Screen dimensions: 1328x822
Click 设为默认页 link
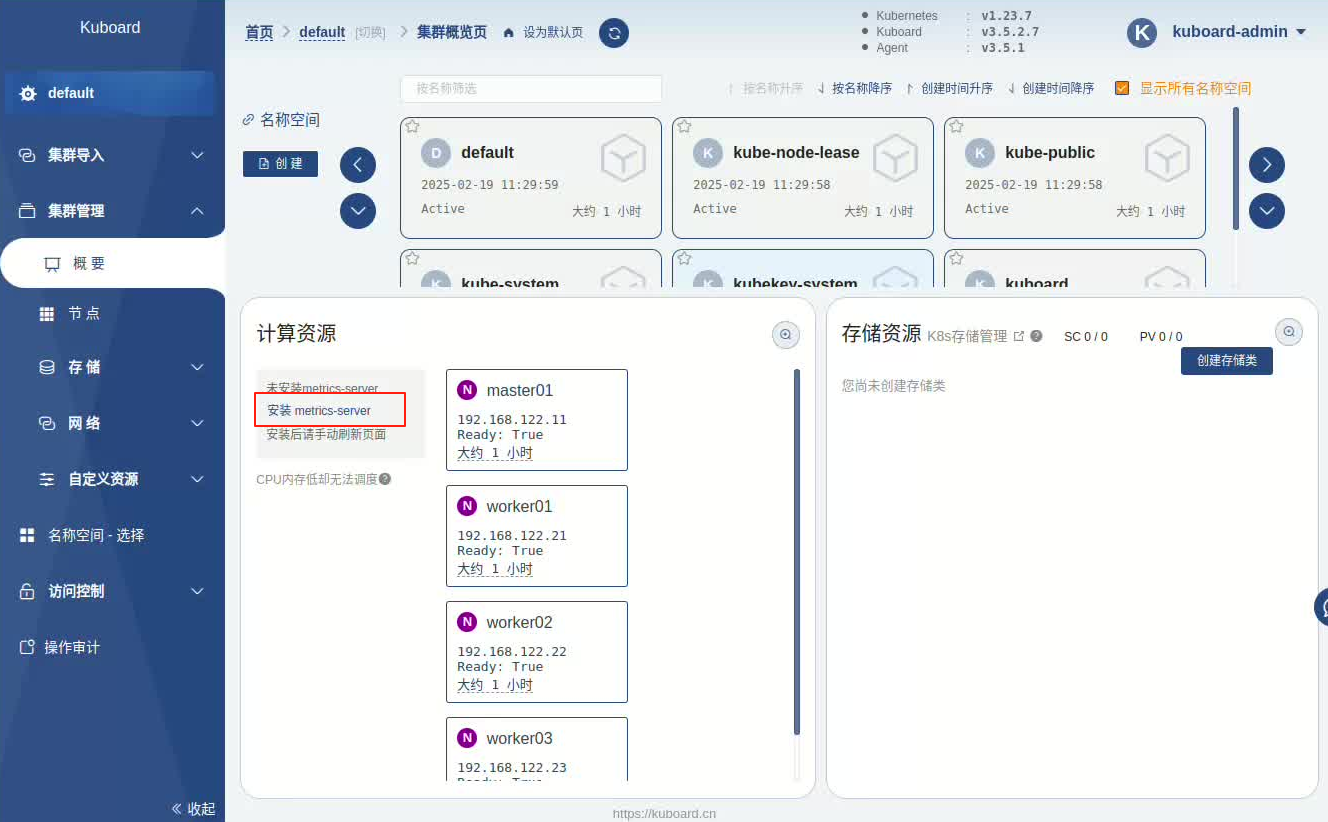pyautogui.click(x=553, y=33)
